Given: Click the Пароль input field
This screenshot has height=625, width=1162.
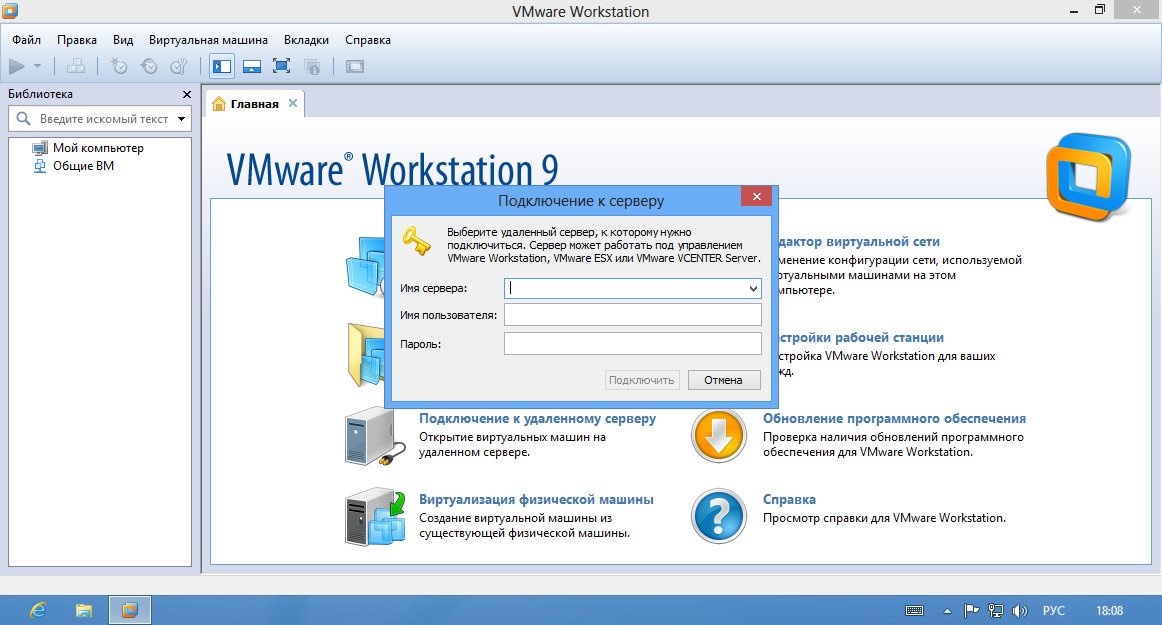Looking at the screenshot, I should click(633, 343).
